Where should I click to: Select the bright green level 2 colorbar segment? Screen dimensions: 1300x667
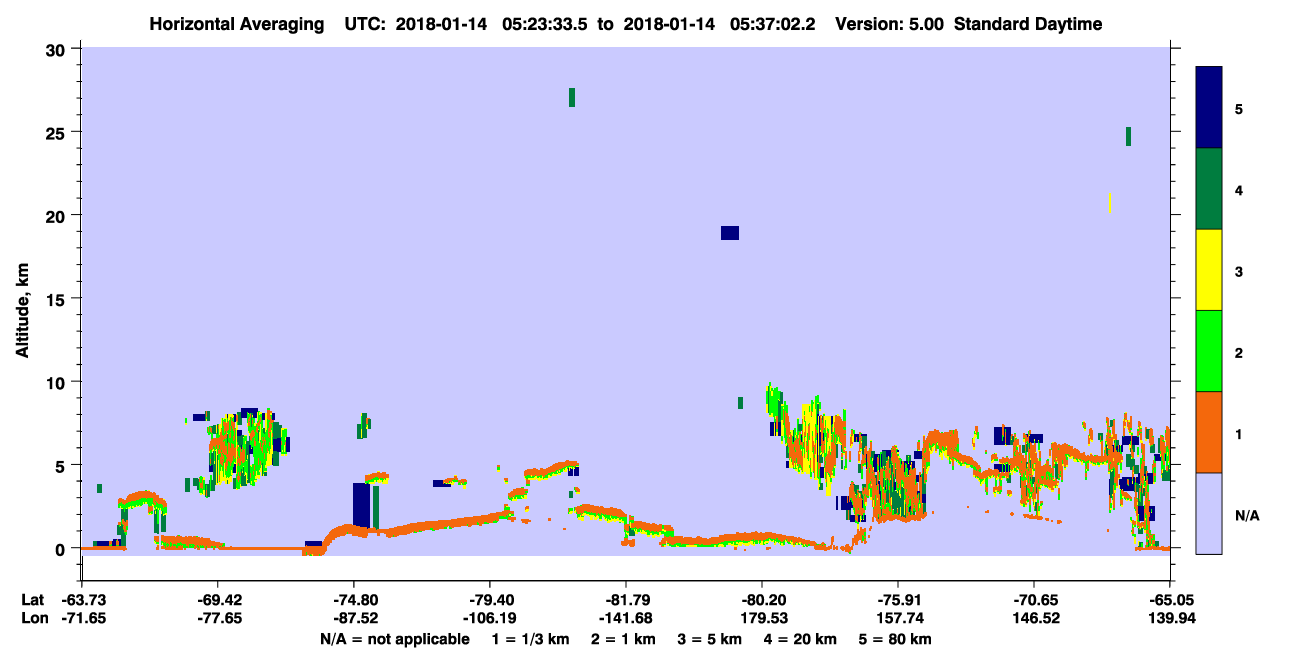pos(1209,351)
